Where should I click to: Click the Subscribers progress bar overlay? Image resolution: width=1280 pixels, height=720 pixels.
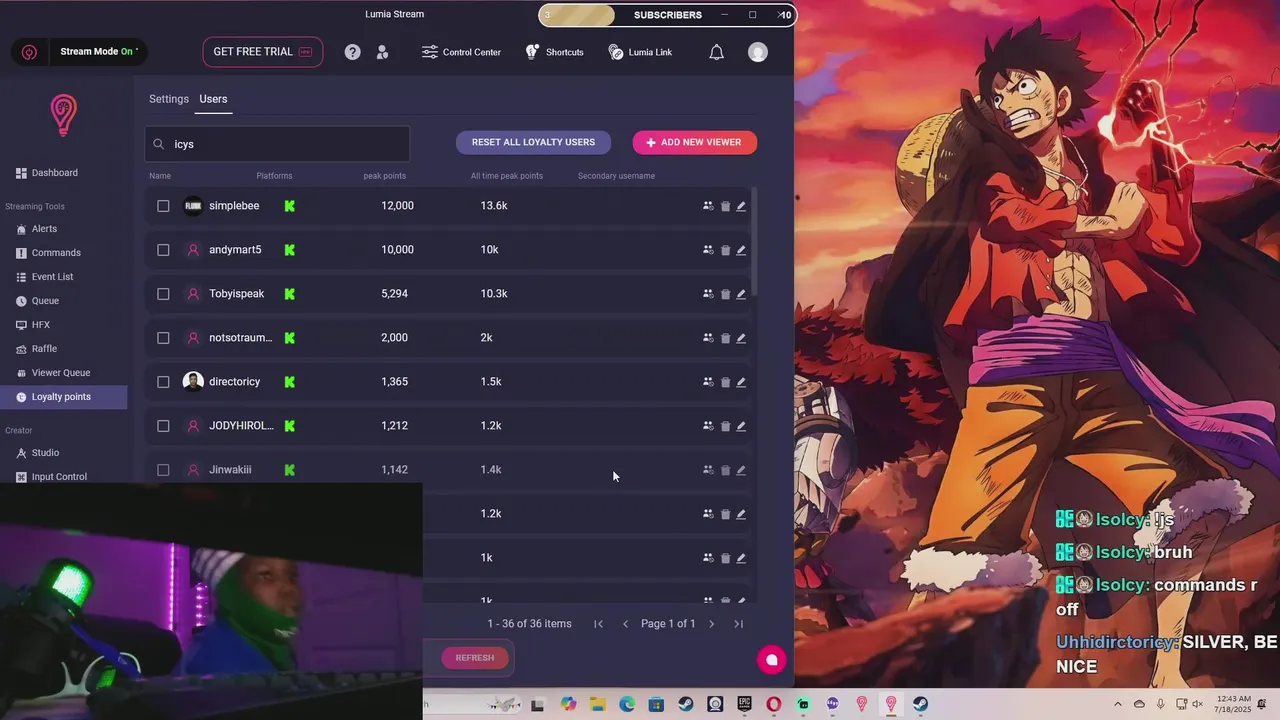pyautogui.click(x=667, y=15)
